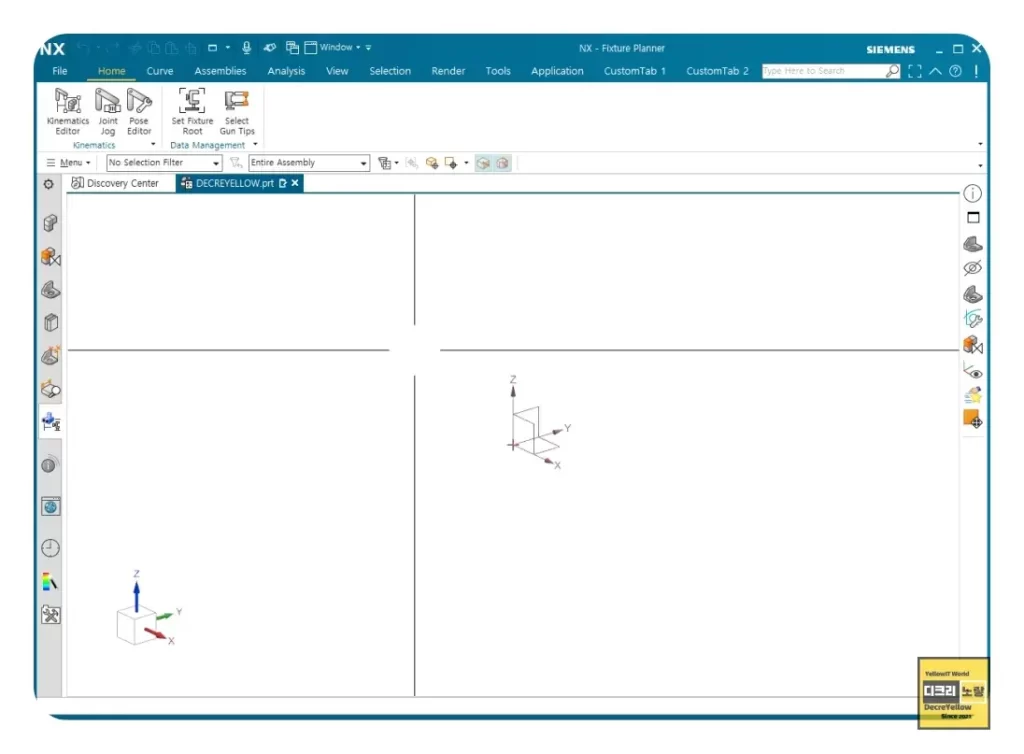Click the Type Here to Search field

pyautogui.click(x=823, y=71)
